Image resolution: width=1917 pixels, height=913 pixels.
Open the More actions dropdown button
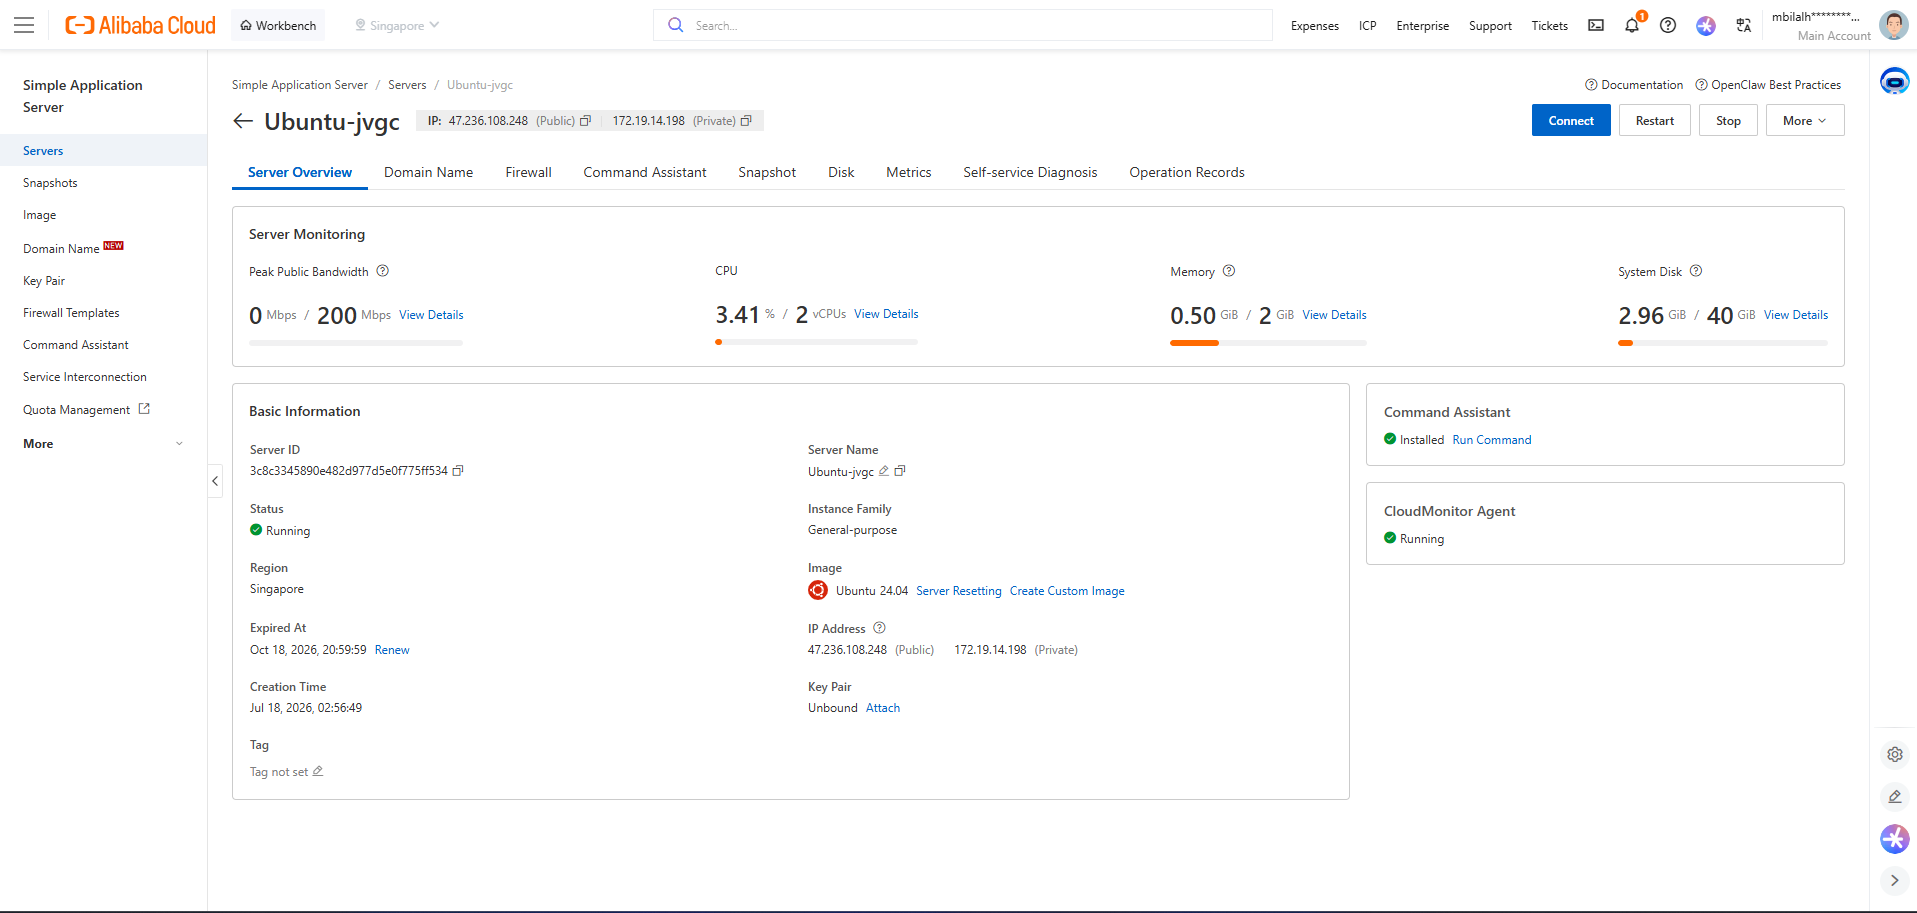click(1805, 121)
